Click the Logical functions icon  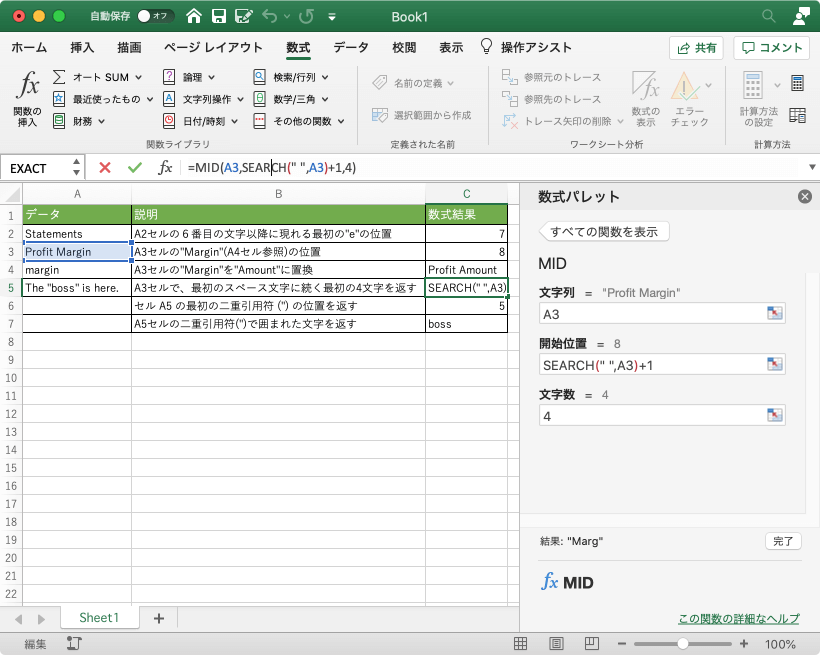click(x=169, y=77)
